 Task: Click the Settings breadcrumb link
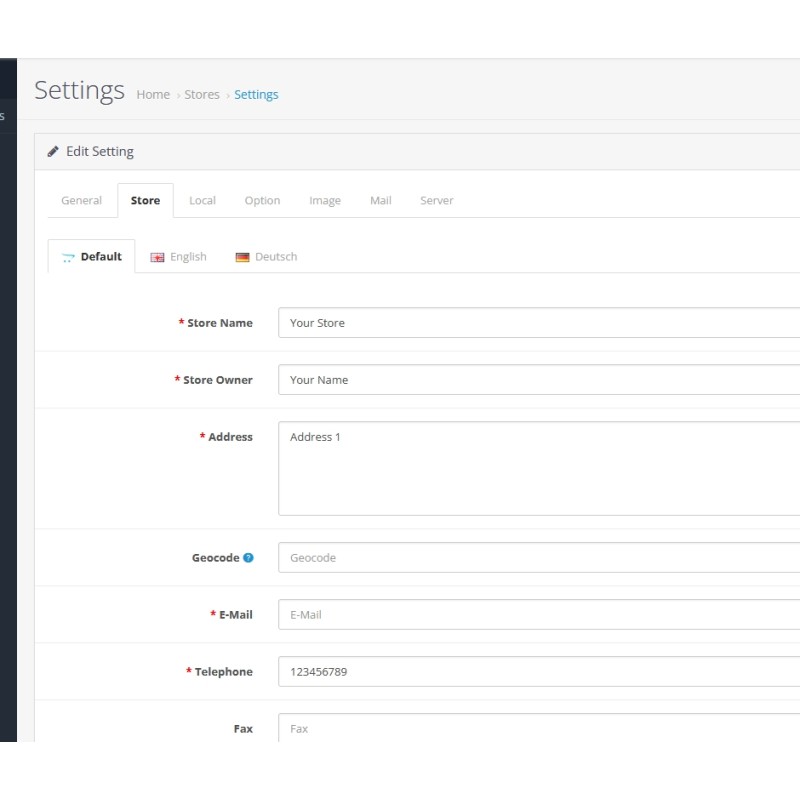click(x=256, y=95)
